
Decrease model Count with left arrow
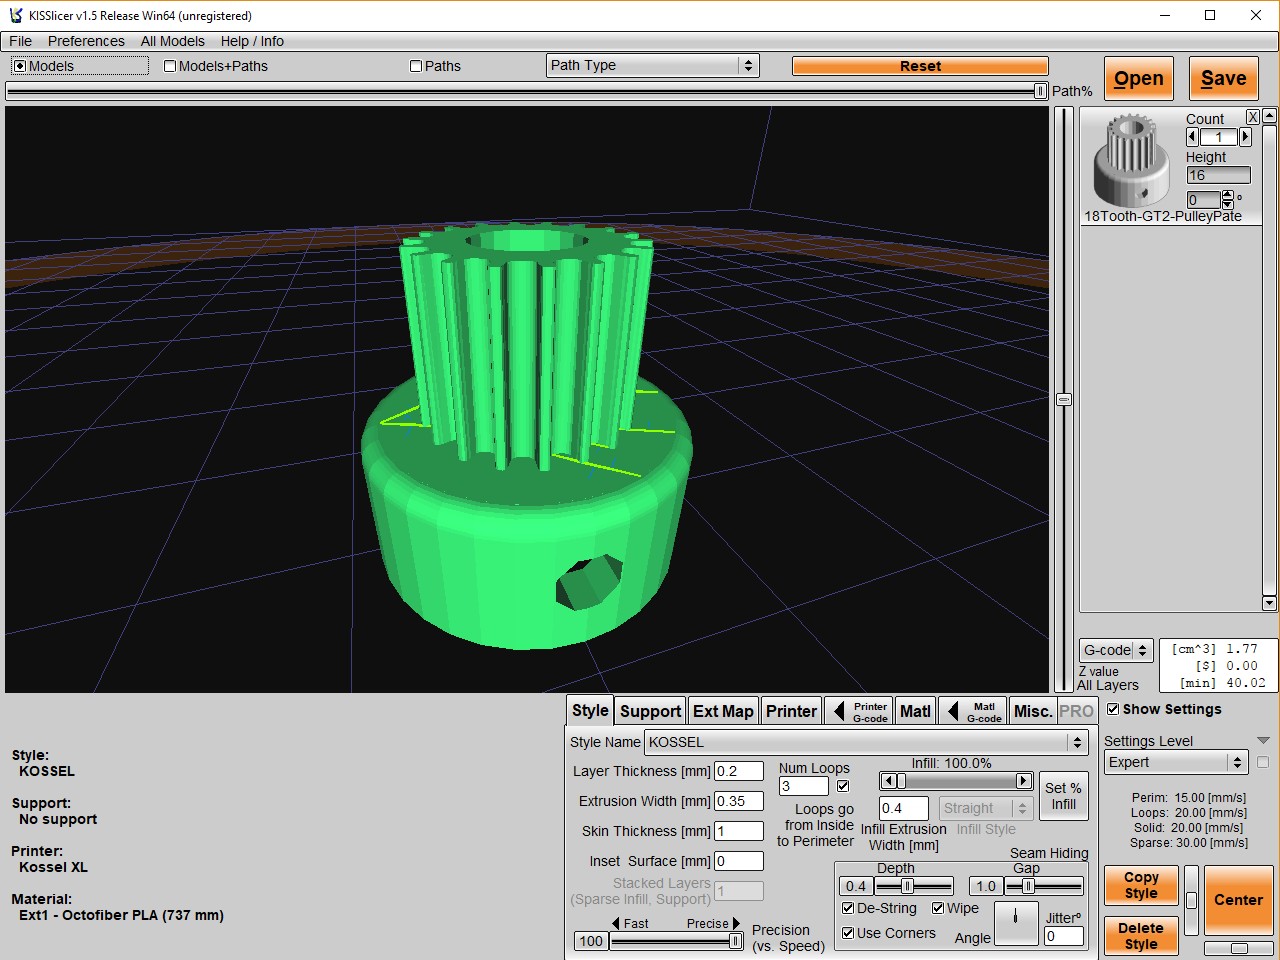tap(1192, 137)
